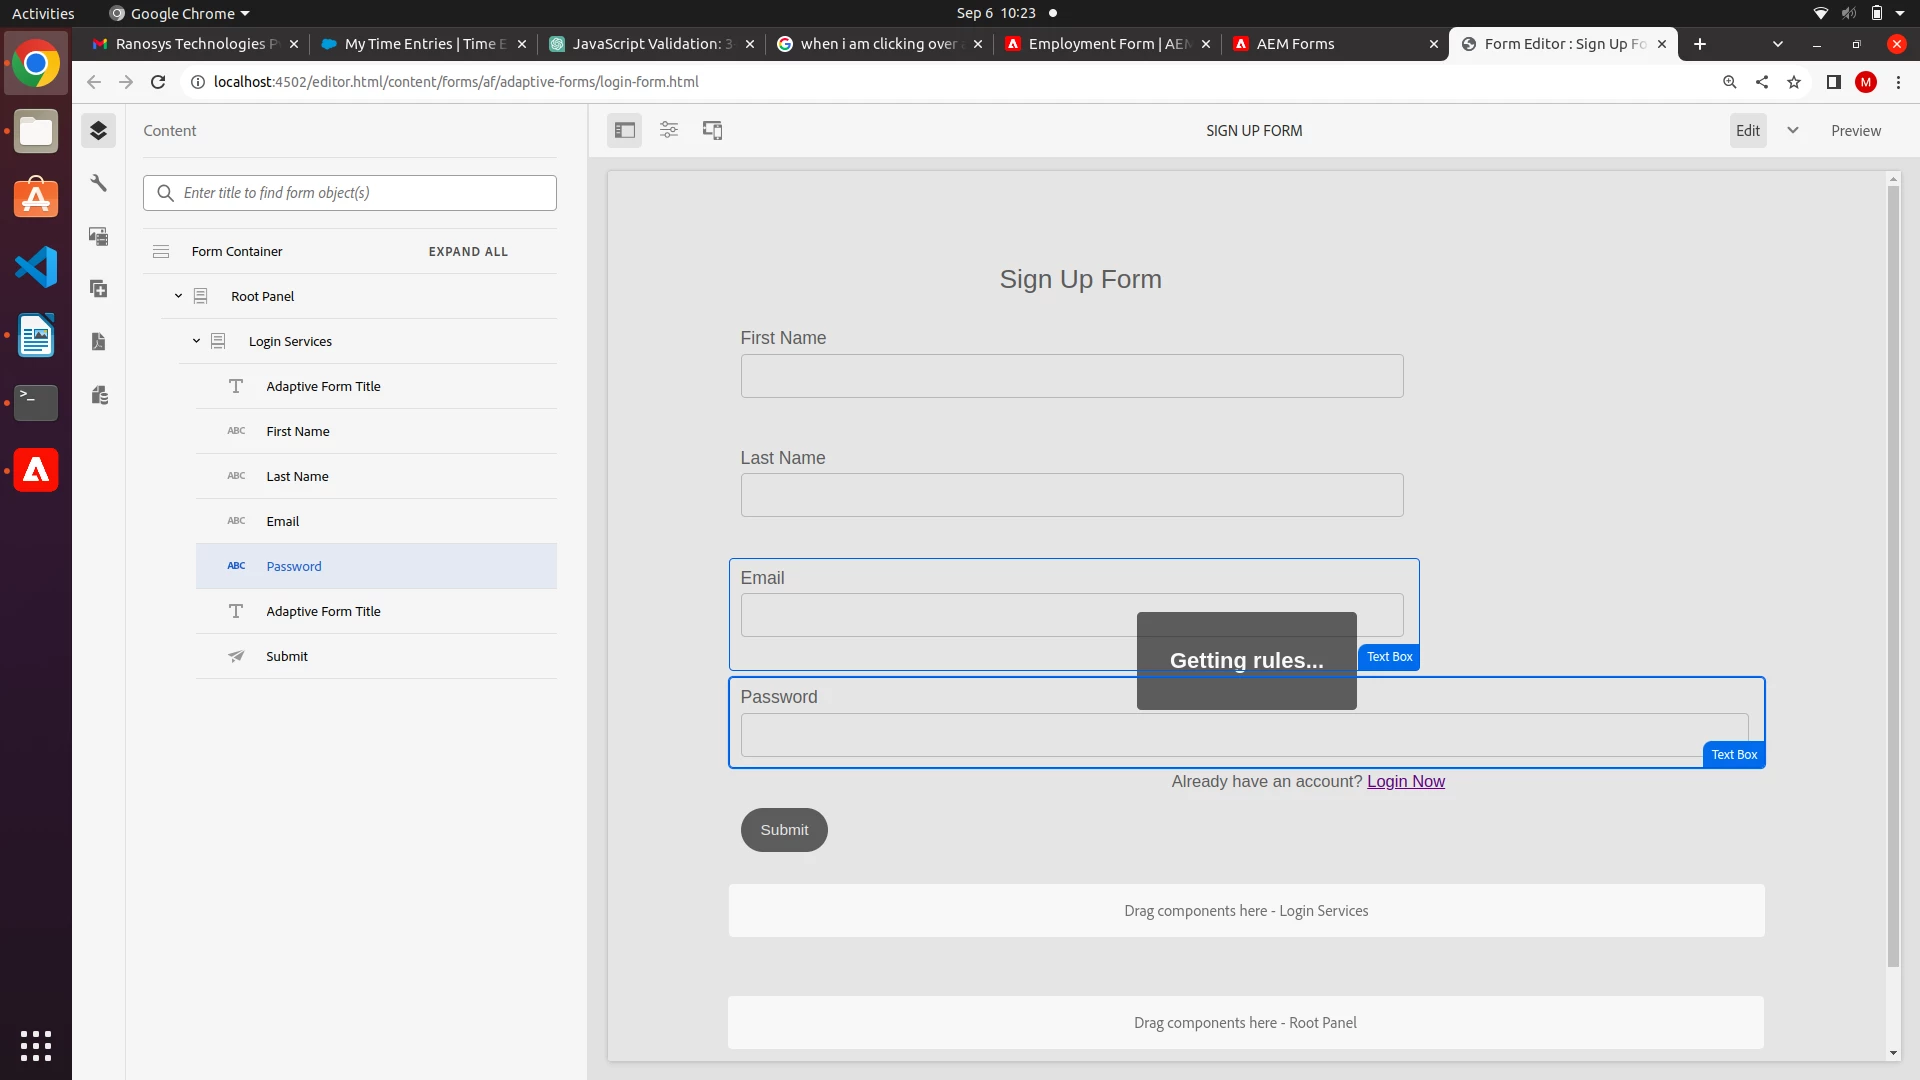Switch to the AEM Forms tab

coord(1295,44)
